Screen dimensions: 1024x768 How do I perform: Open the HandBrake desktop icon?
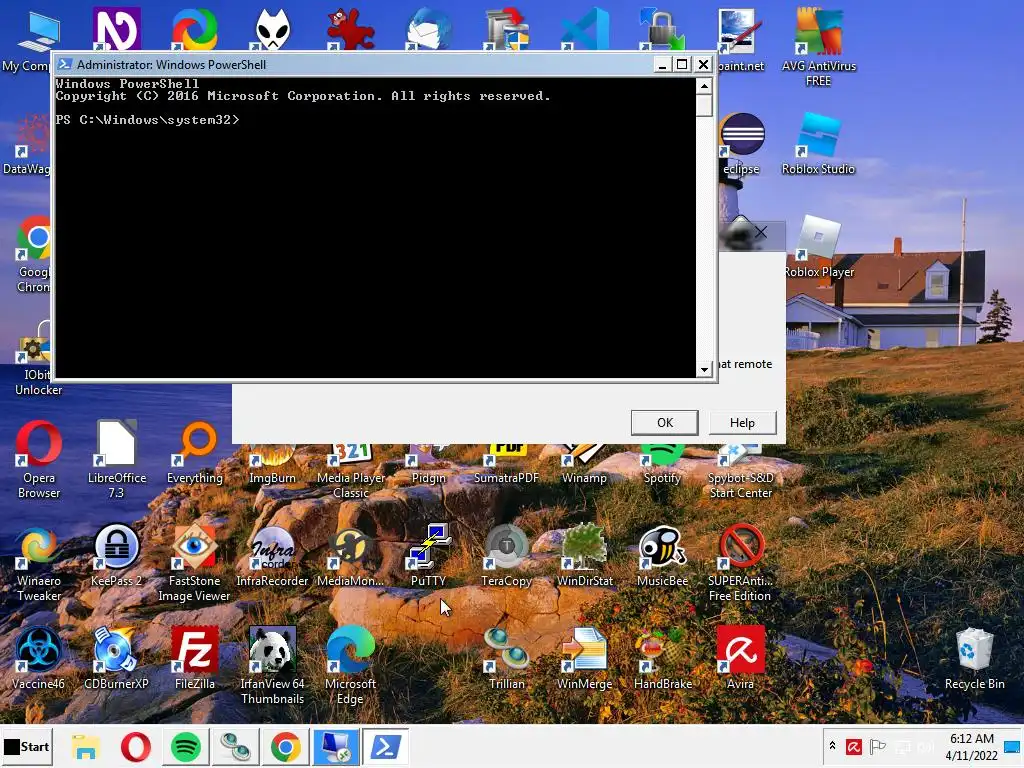[662, 659]
